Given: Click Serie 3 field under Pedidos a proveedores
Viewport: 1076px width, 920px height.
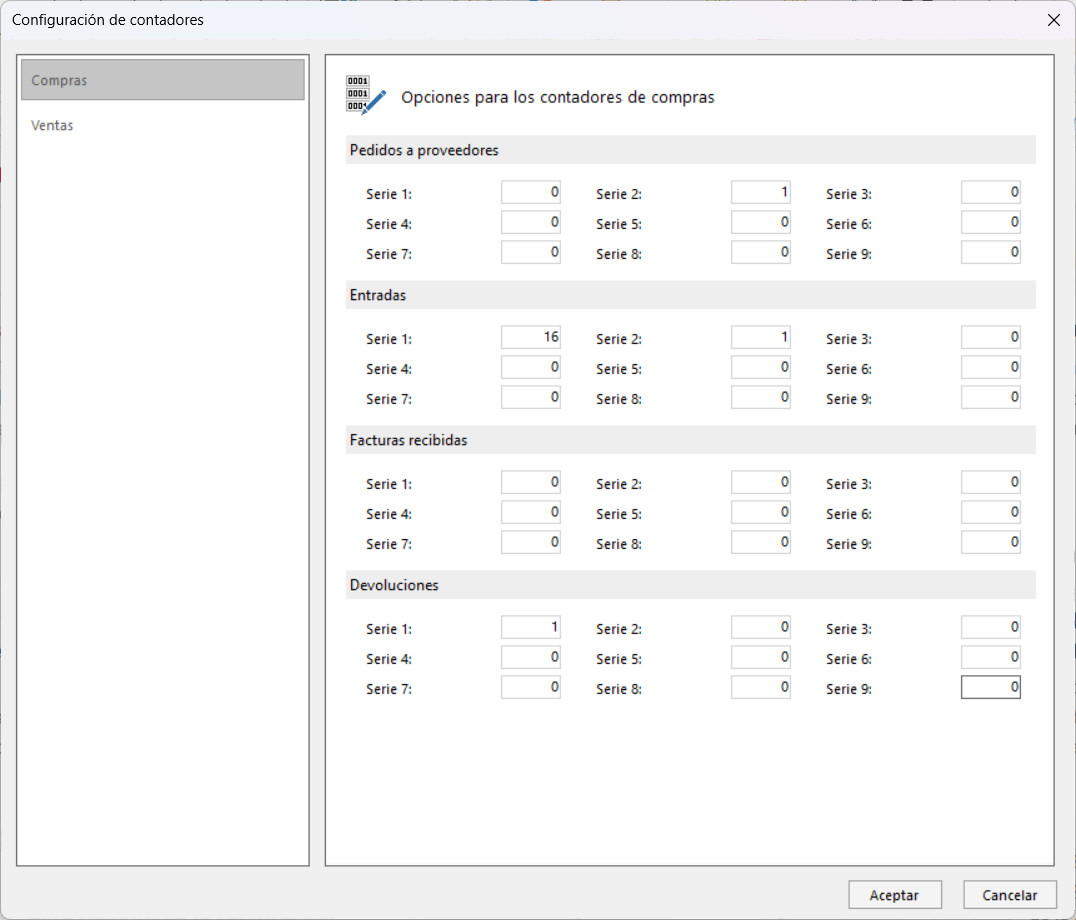Looking at the screenshot, I should coord(990,192).
